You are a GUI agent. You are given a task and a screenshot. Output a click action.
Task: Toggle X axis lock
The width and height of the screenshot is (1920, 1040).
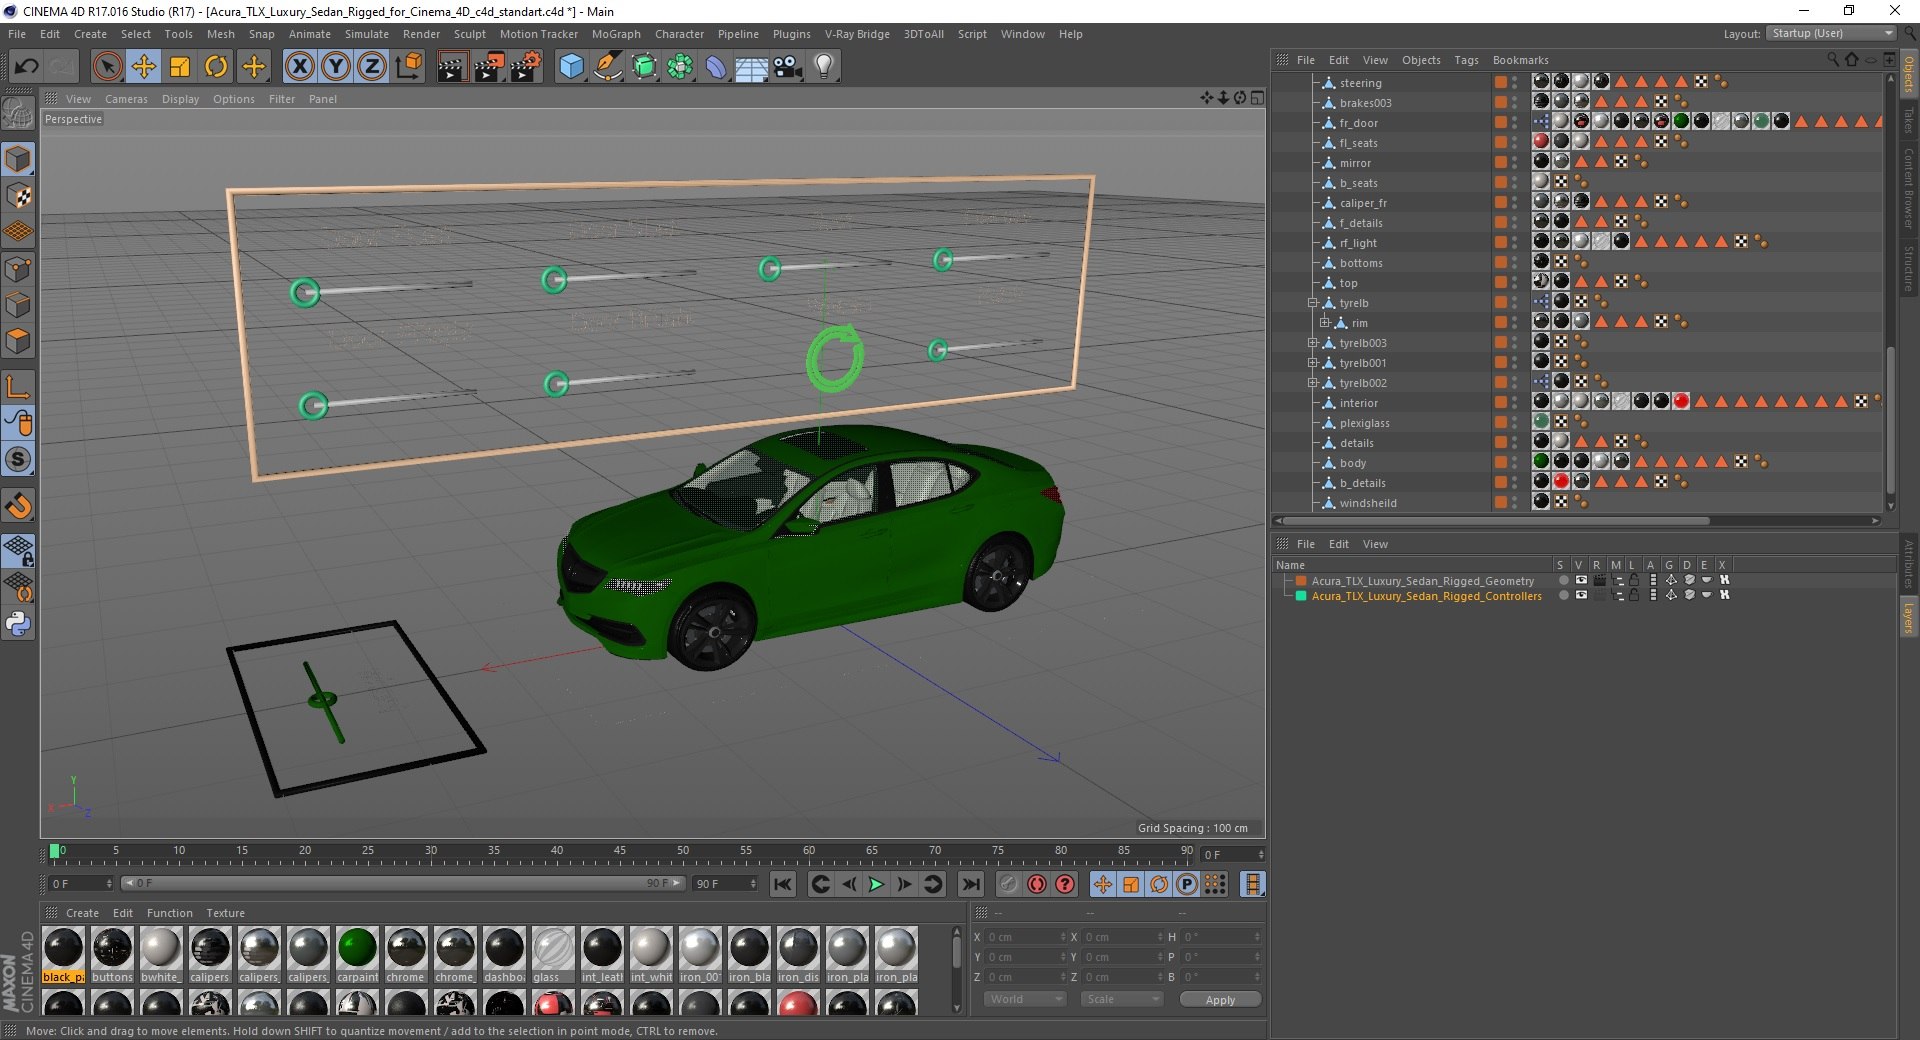click(x=299, y=67)
